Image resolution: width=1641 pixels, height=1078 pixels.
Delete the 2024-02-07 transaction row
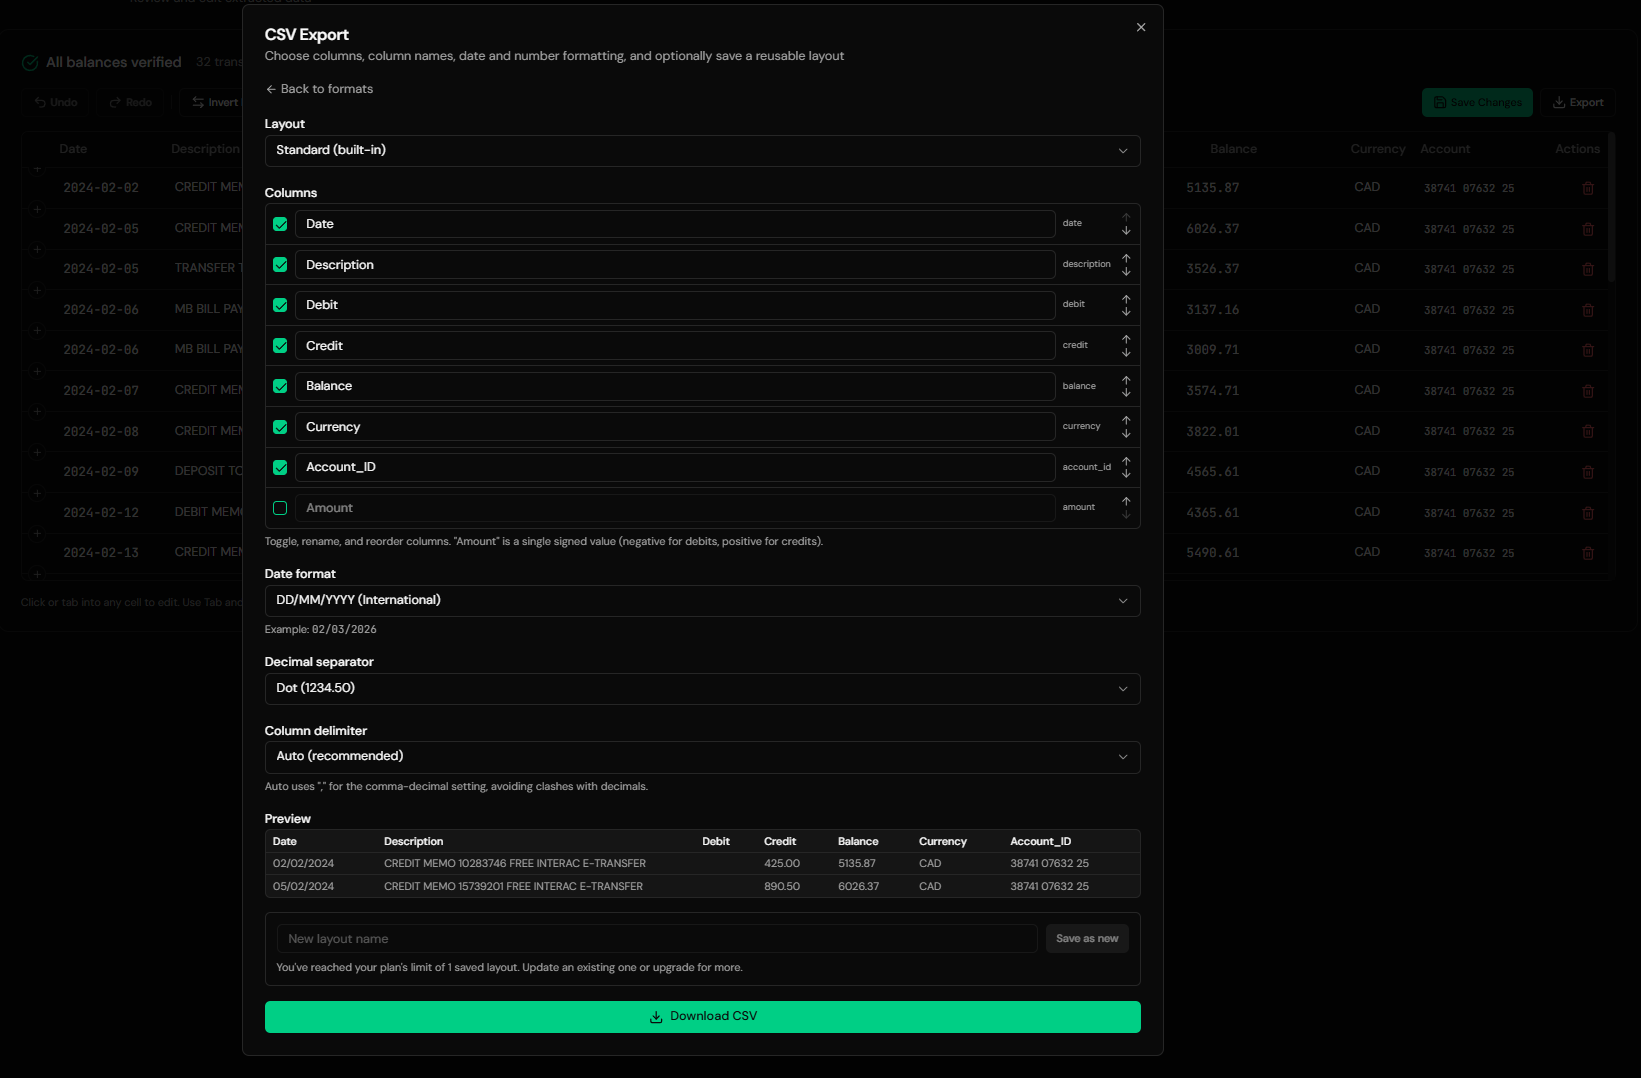coord(1588,391)
